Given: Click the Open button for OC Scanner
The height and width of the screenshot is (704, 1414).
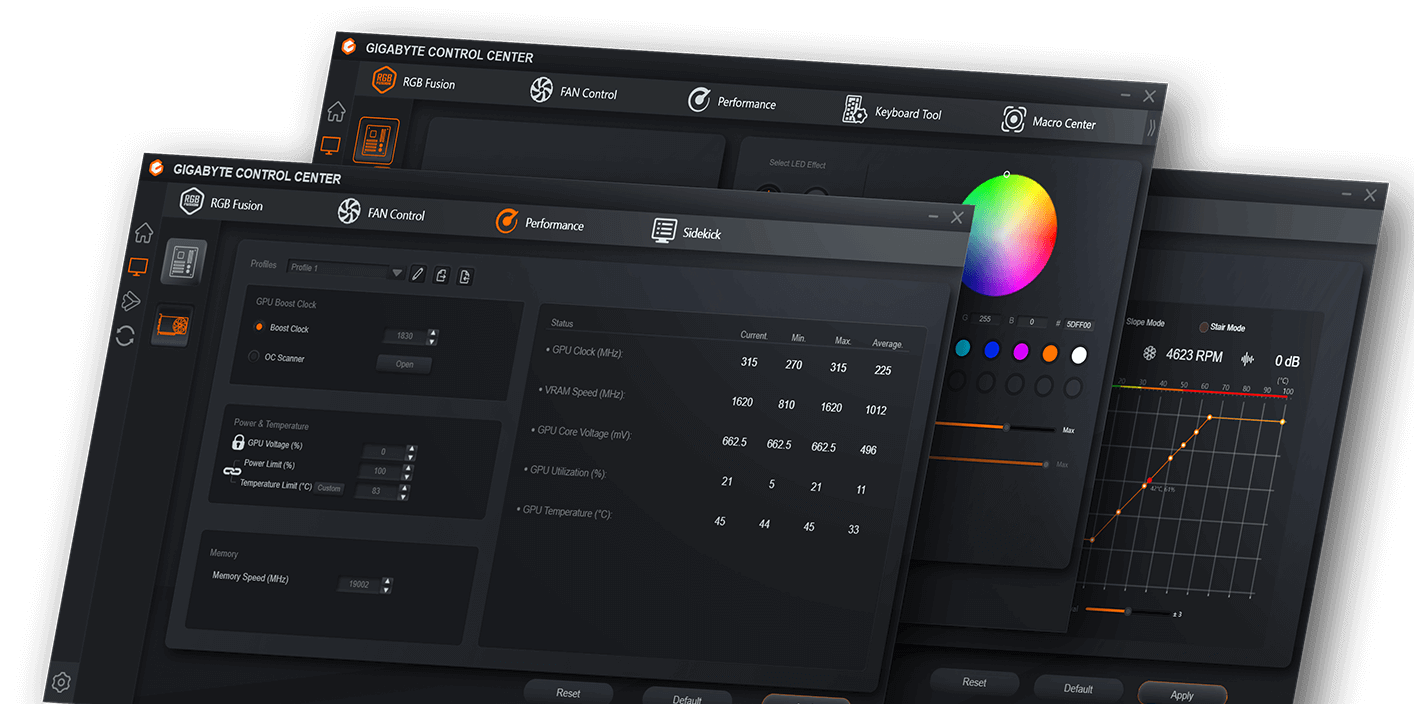Looking at the screenshot, I should tap(404, 364).
